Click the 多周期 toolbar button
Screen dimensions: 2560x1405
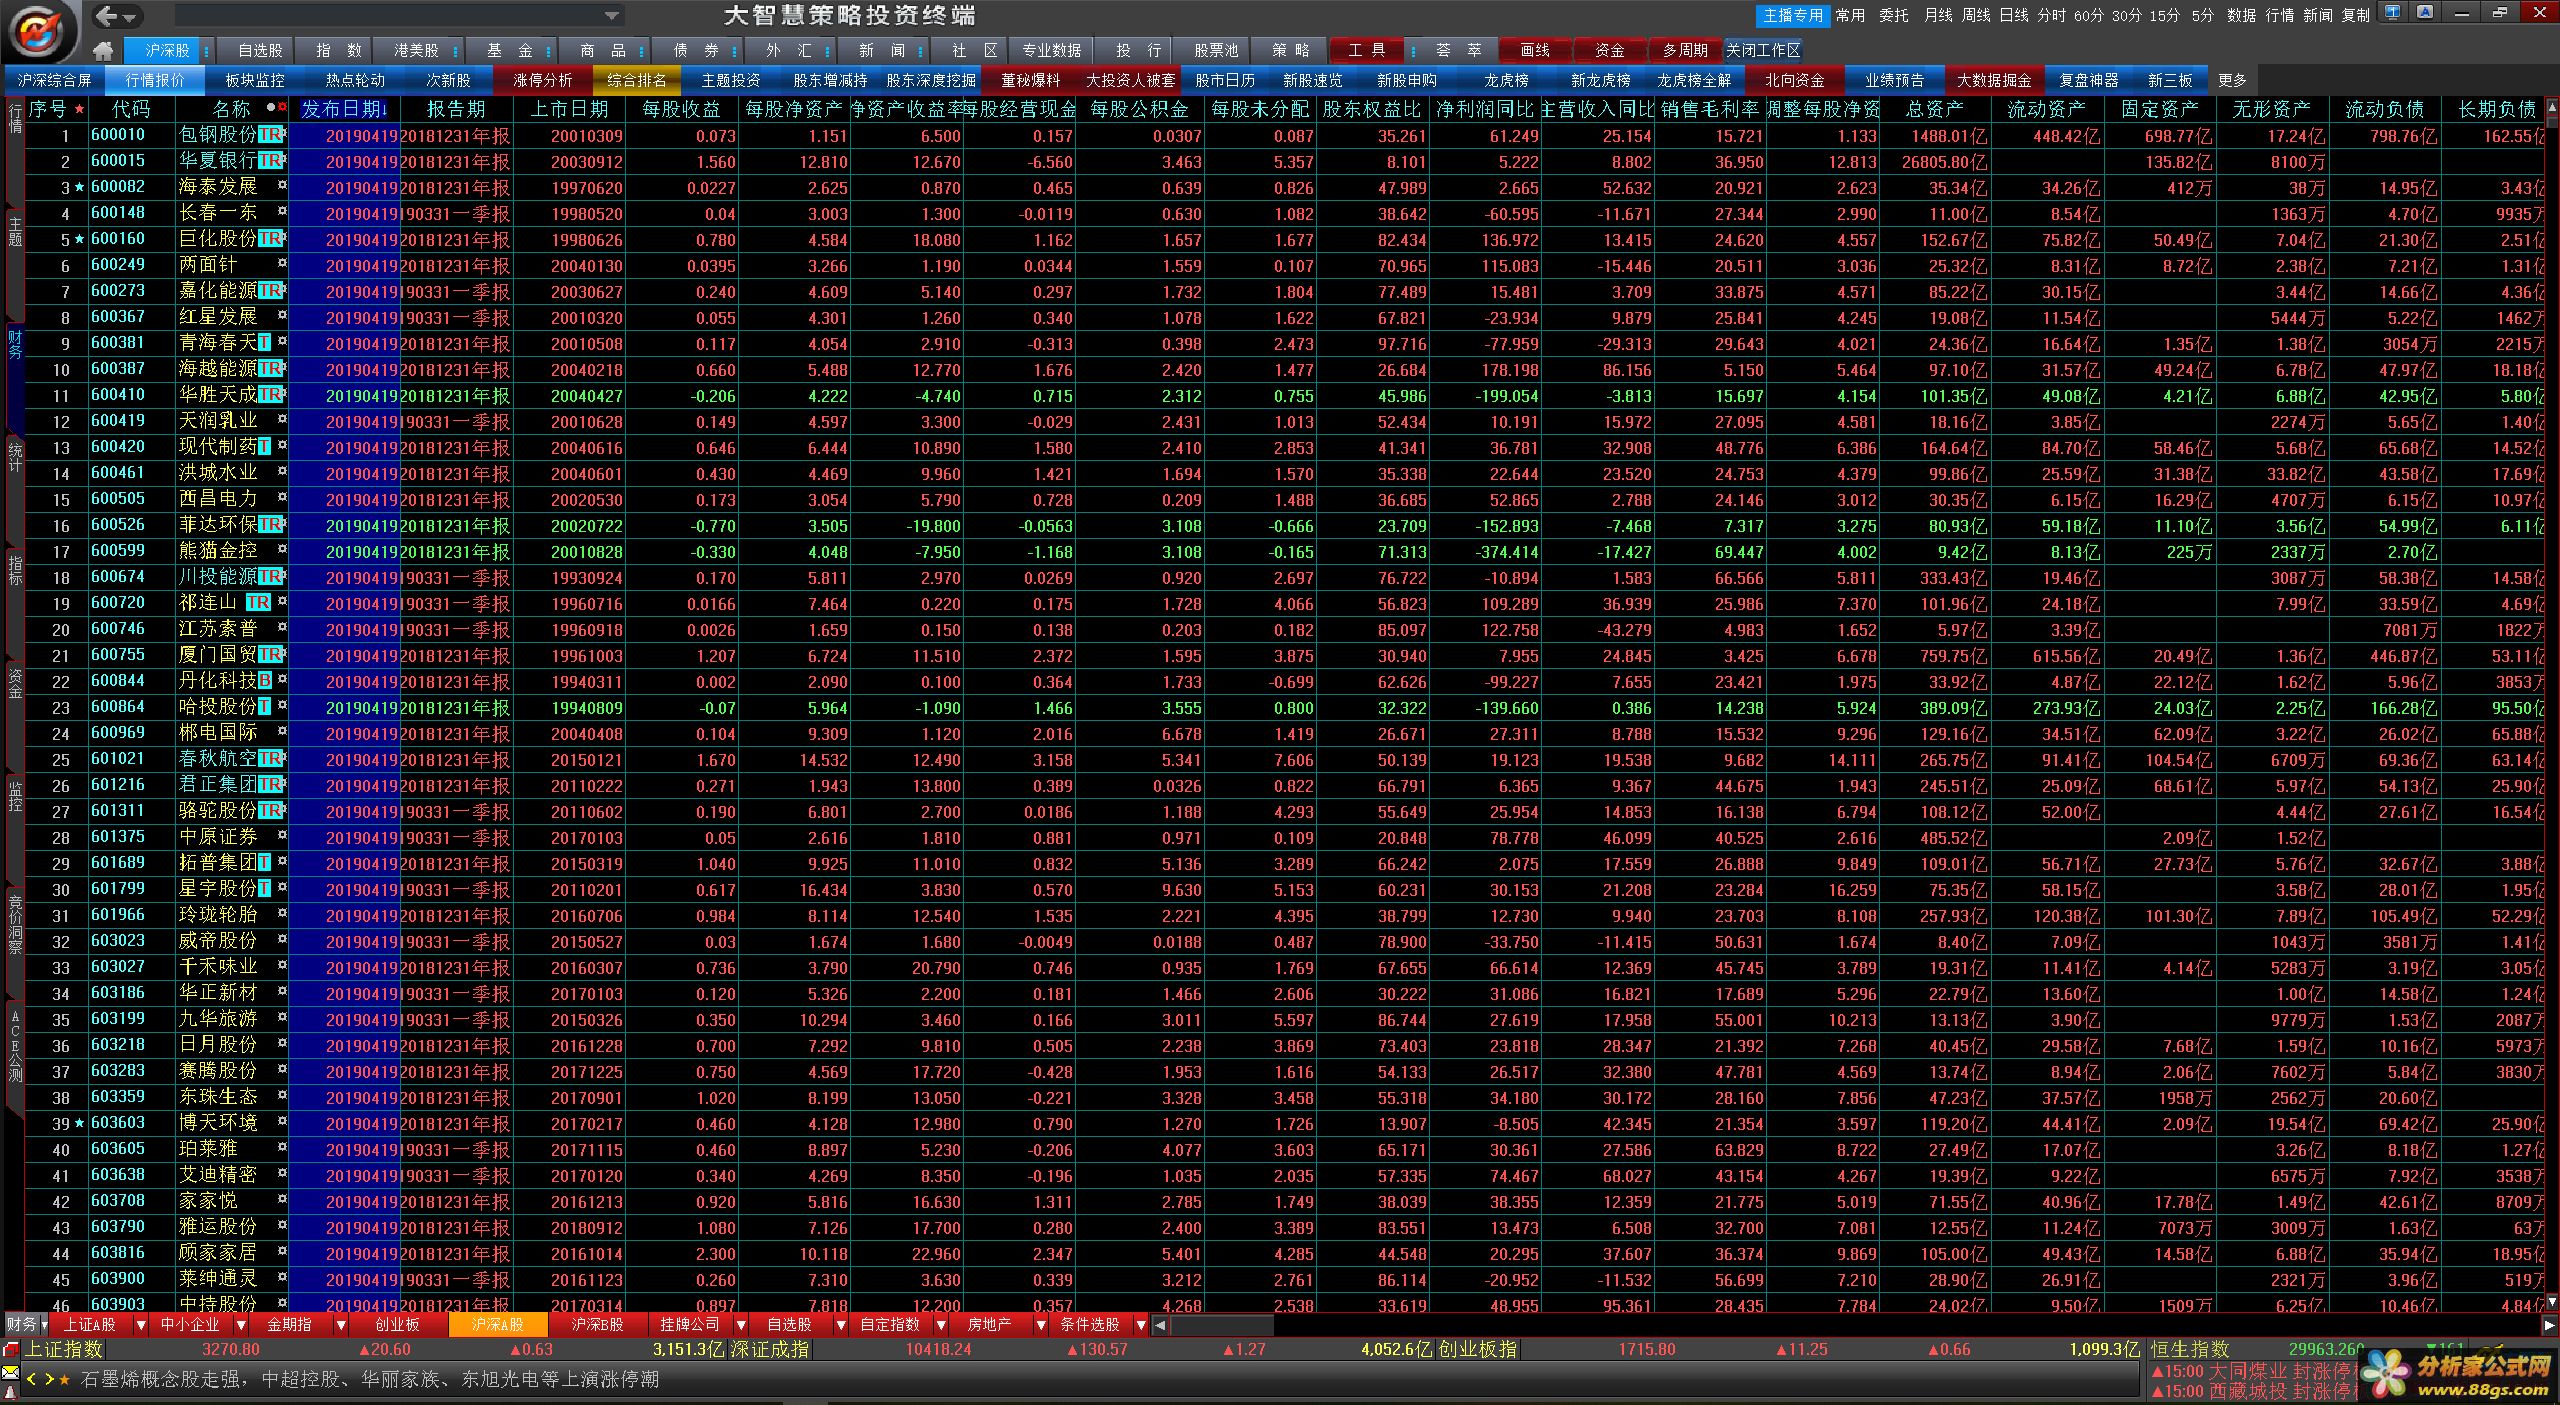pos(1685,50)
